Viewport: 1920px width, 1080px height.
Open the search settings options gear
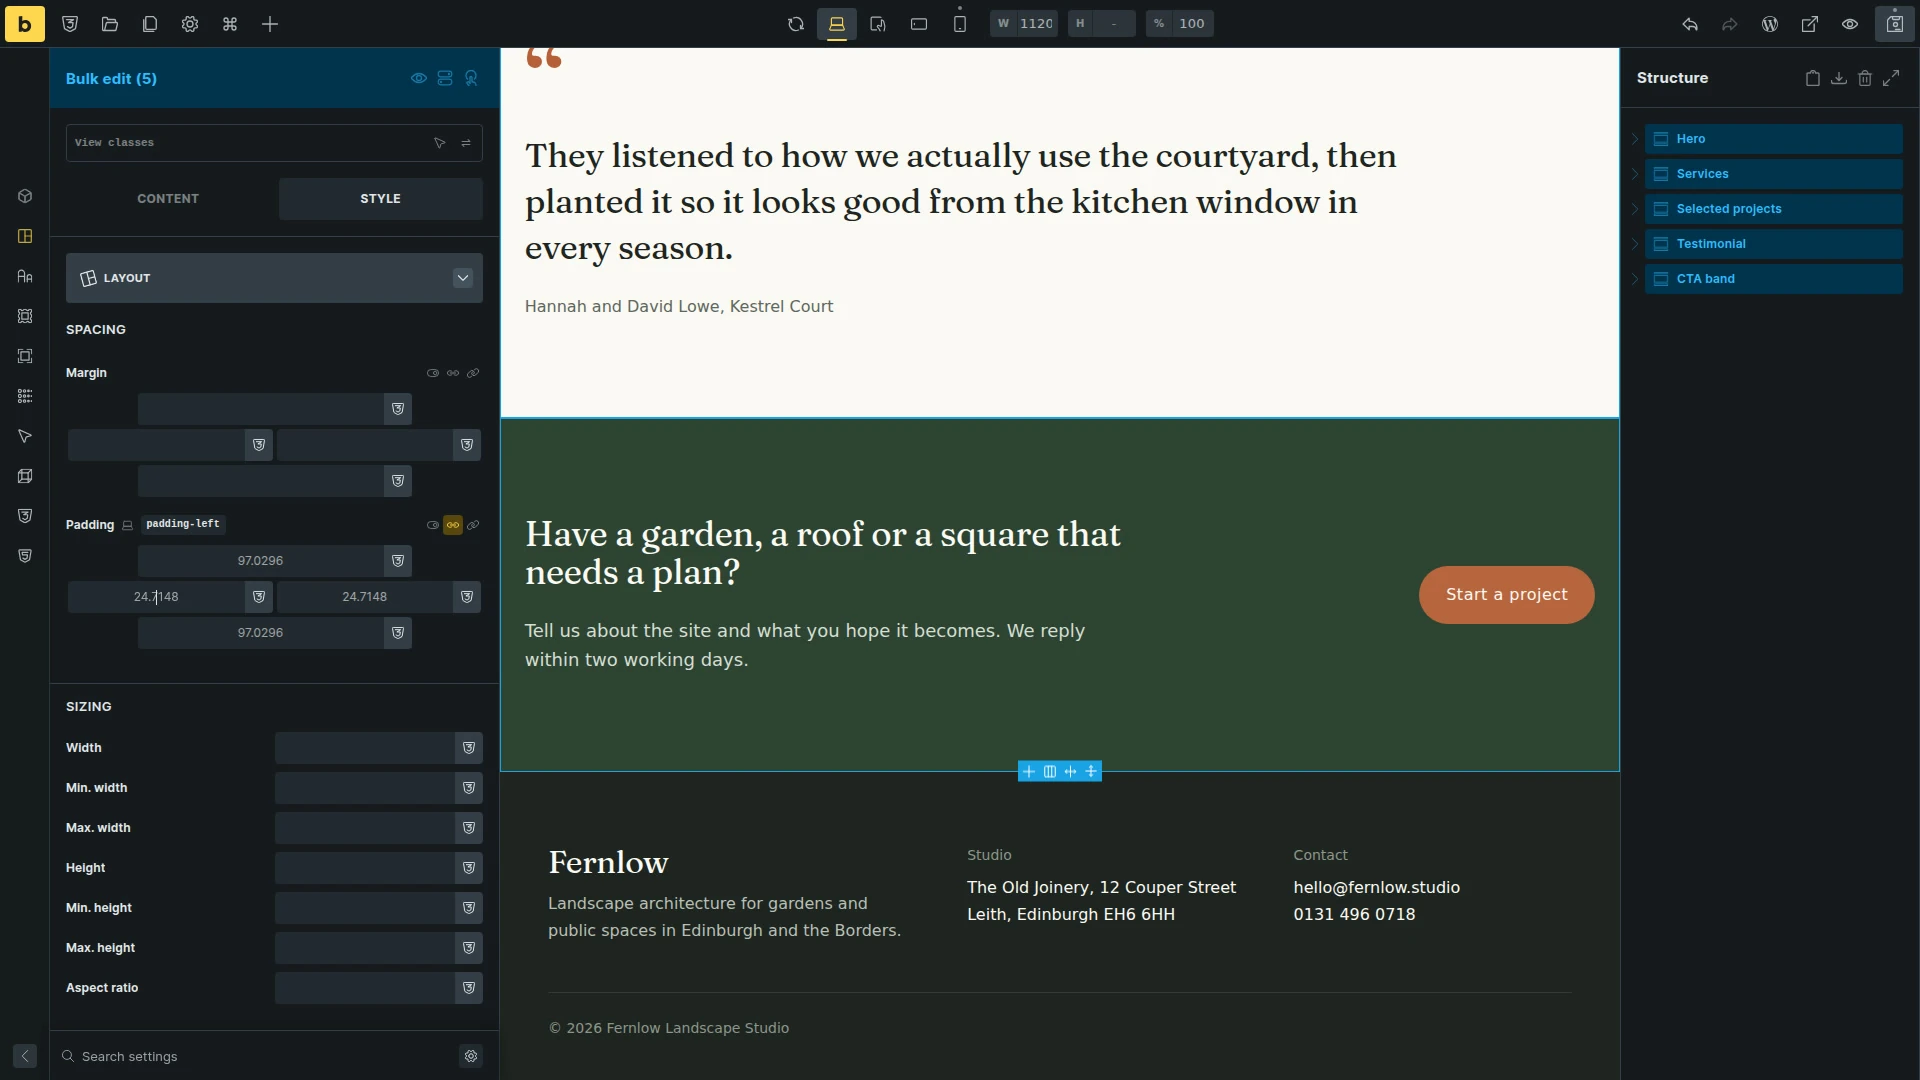471,1056
